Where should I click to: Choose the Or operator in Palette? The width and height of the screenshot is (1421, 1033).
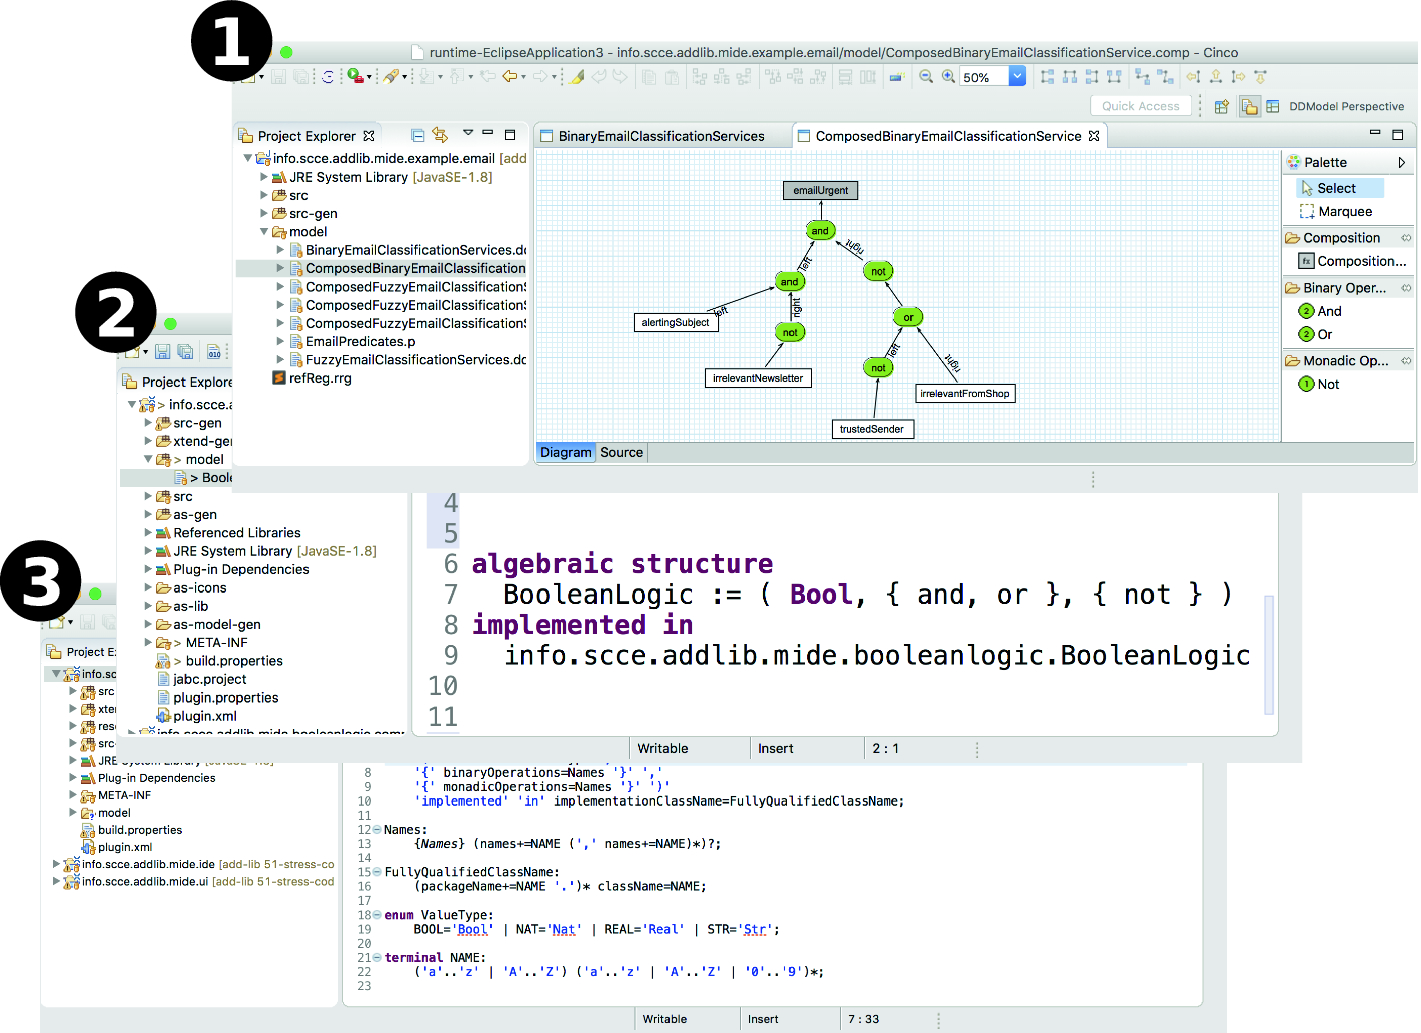tap(1315, 334)
